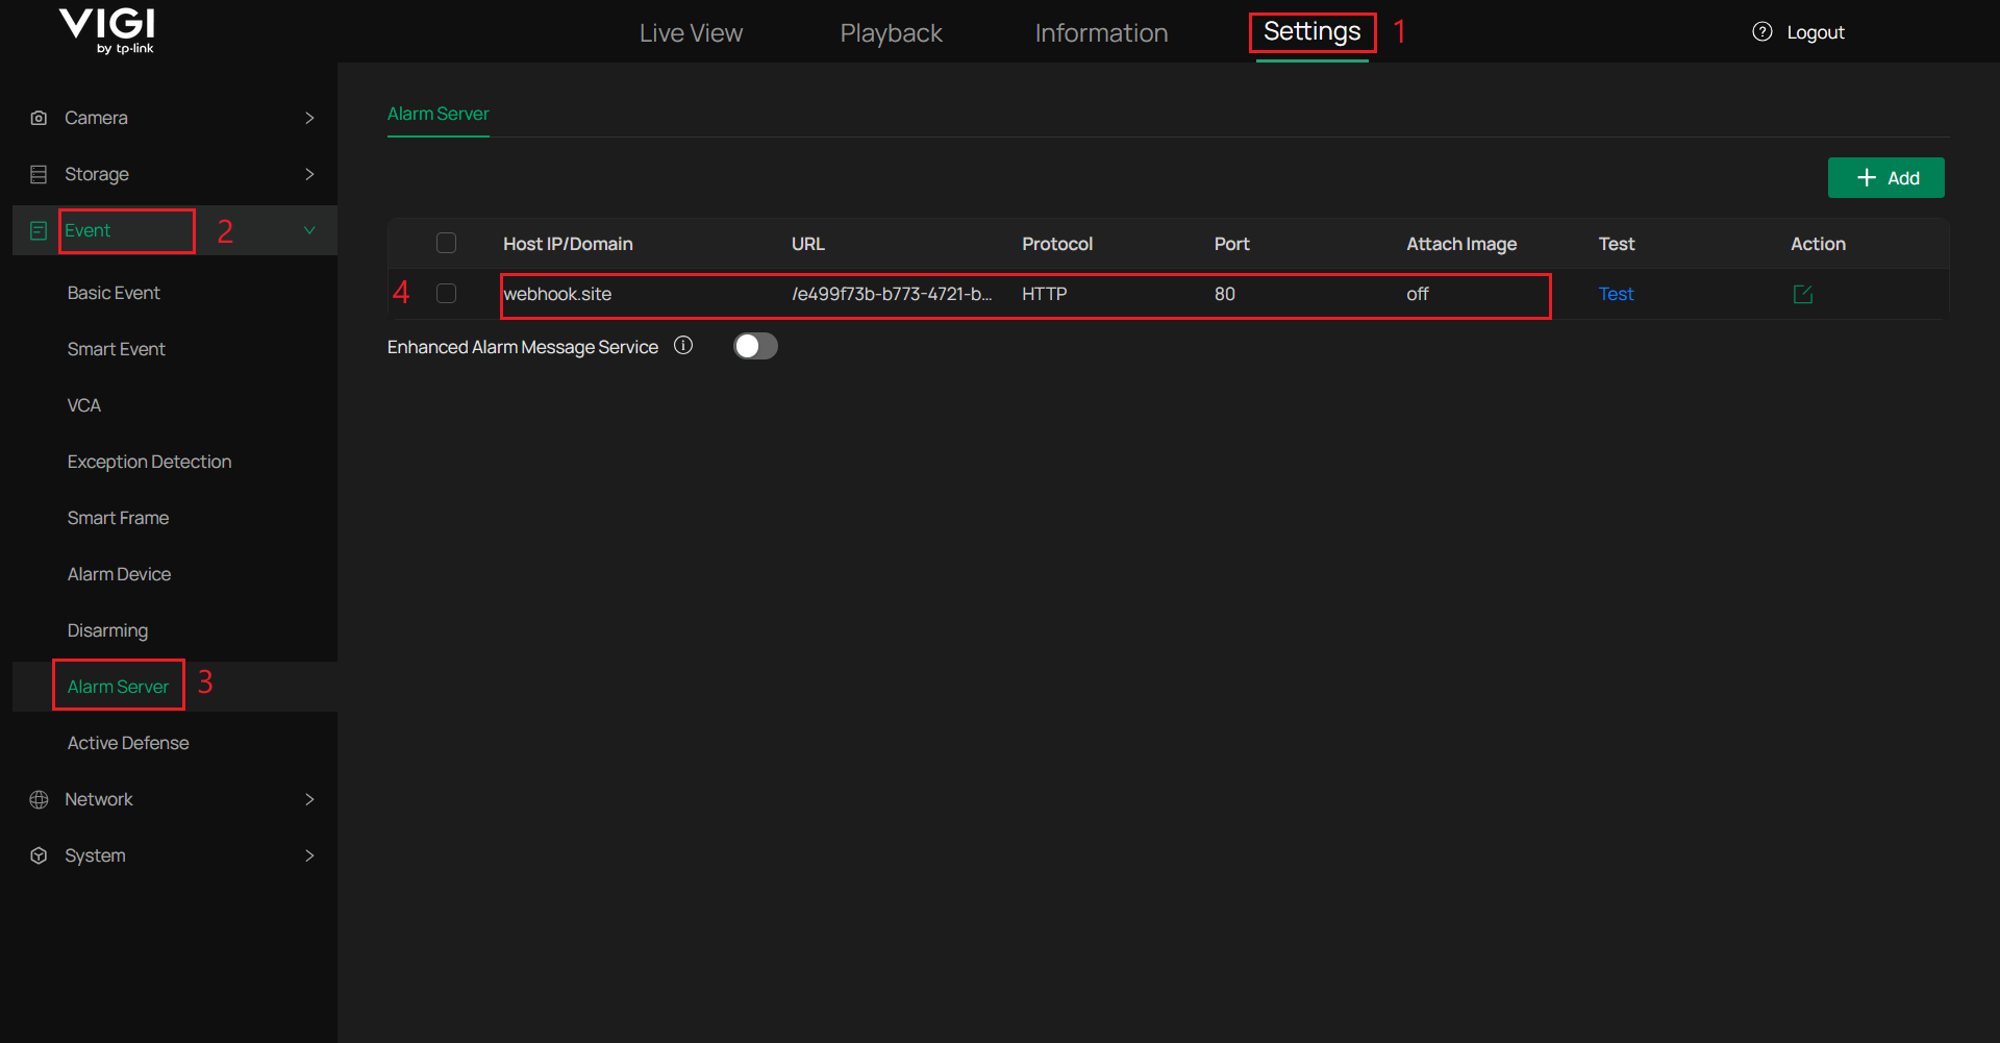This screenshot has height=1043, width=2000.
Task: Click the Camera icon in sidebar
Action: [39, 118]
